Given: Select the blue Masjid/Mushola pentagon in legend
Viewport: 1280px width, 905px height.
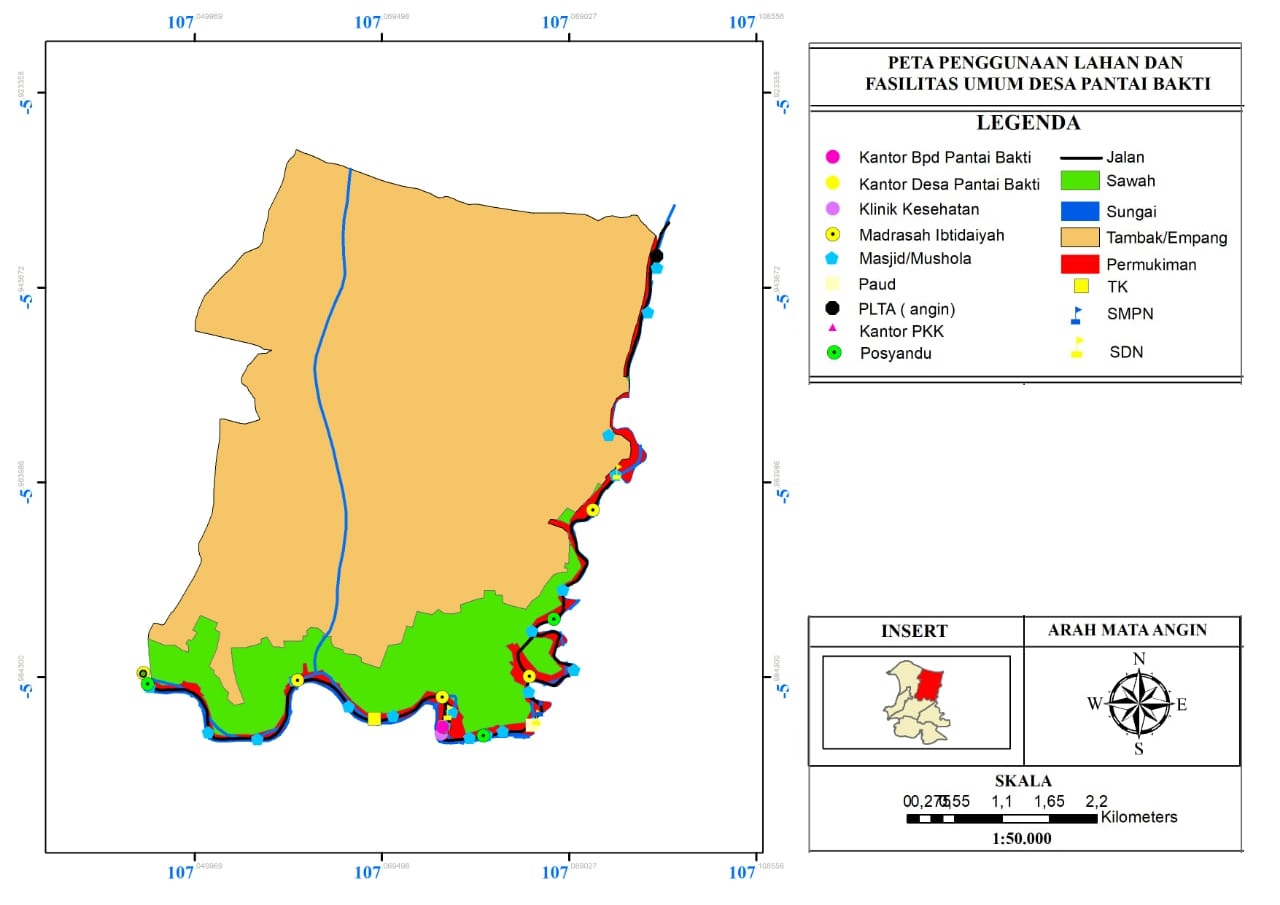Looking at the screenshot, I should tap(830, 259).
